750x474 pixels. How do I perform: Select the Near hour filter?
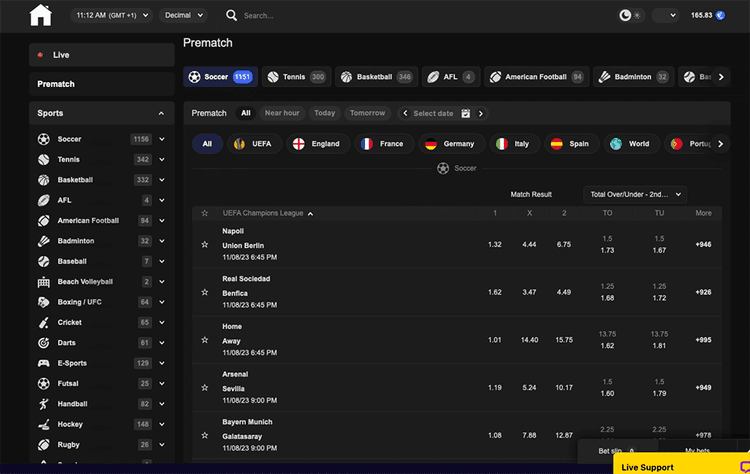[x=282, y=113]
